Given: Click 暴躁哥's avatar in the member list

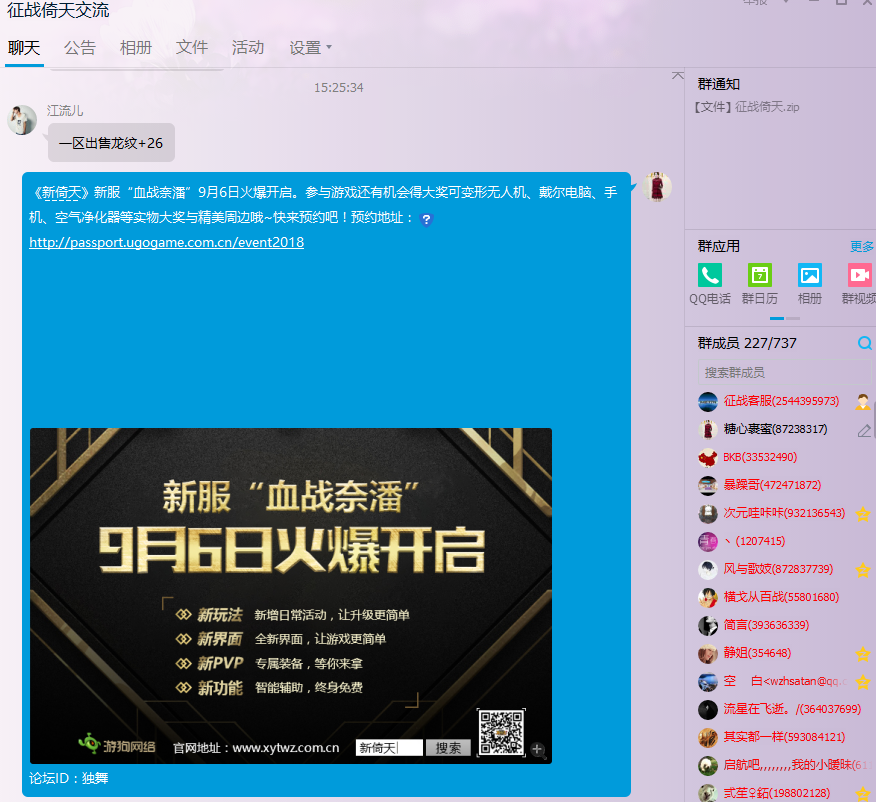Looking at the screenshot, I should click(x=708, y=485).
